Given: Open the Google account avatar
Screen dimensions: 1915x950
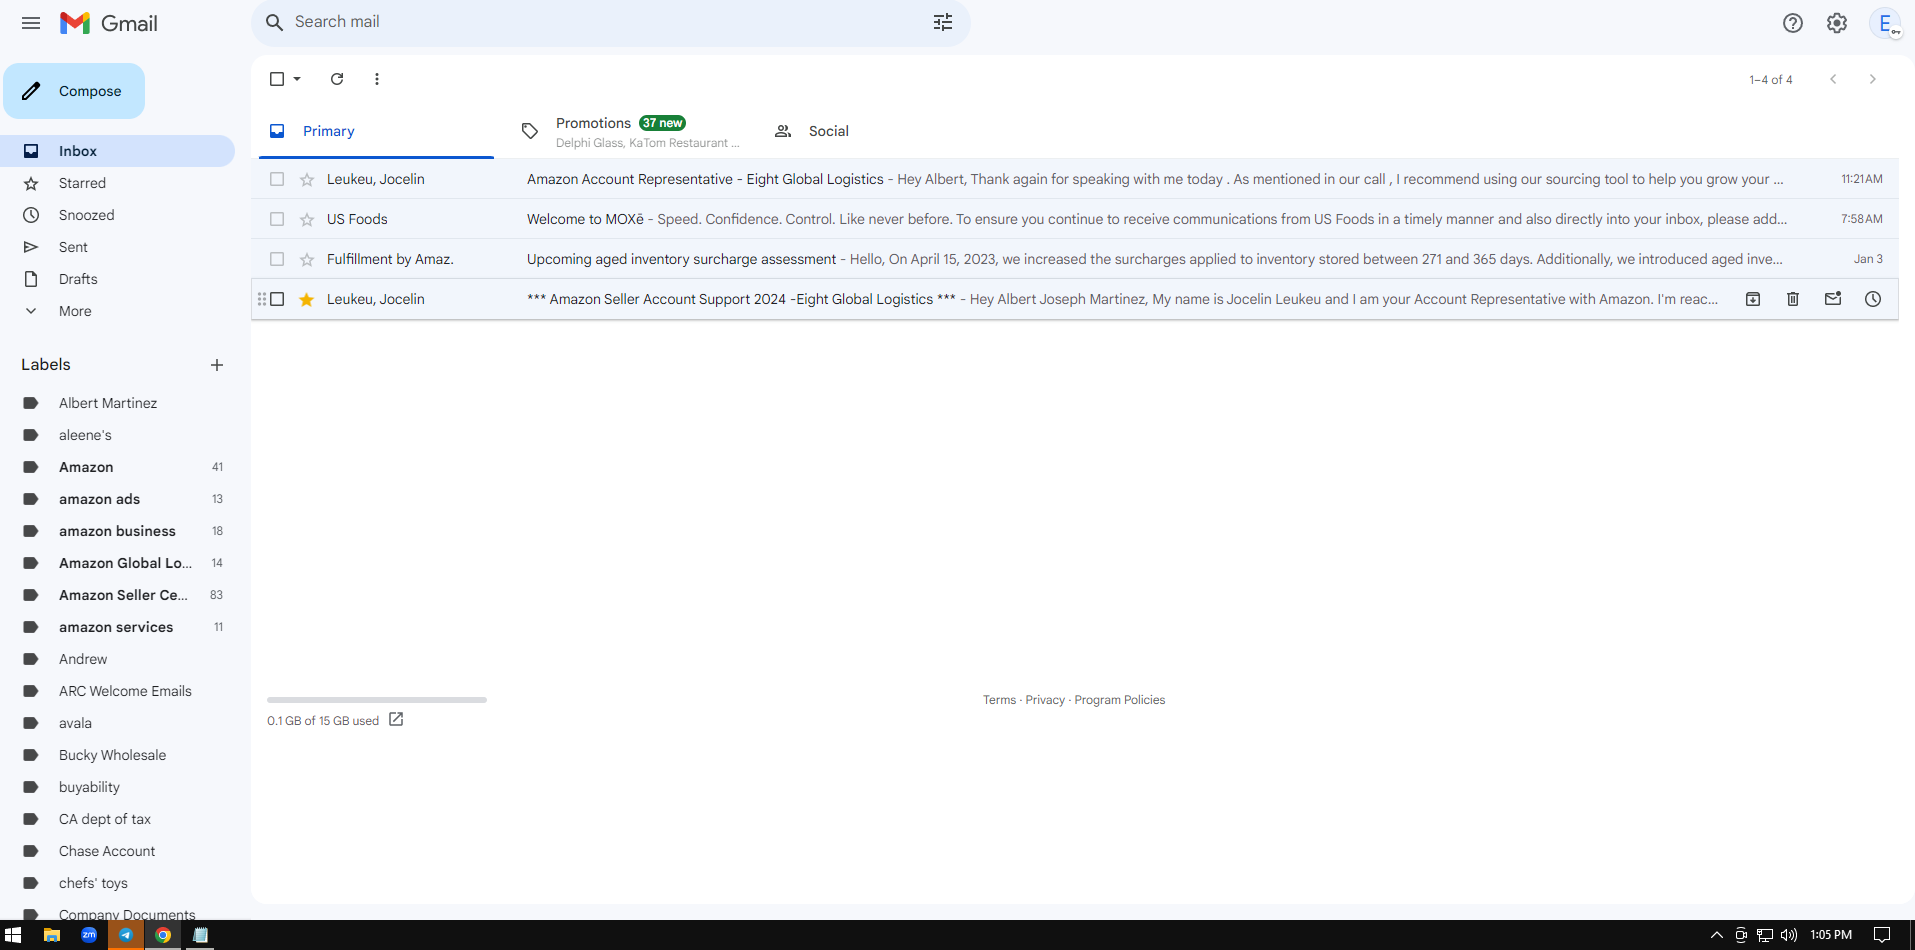Looking at the screenshot, I should click(1885, 23).
